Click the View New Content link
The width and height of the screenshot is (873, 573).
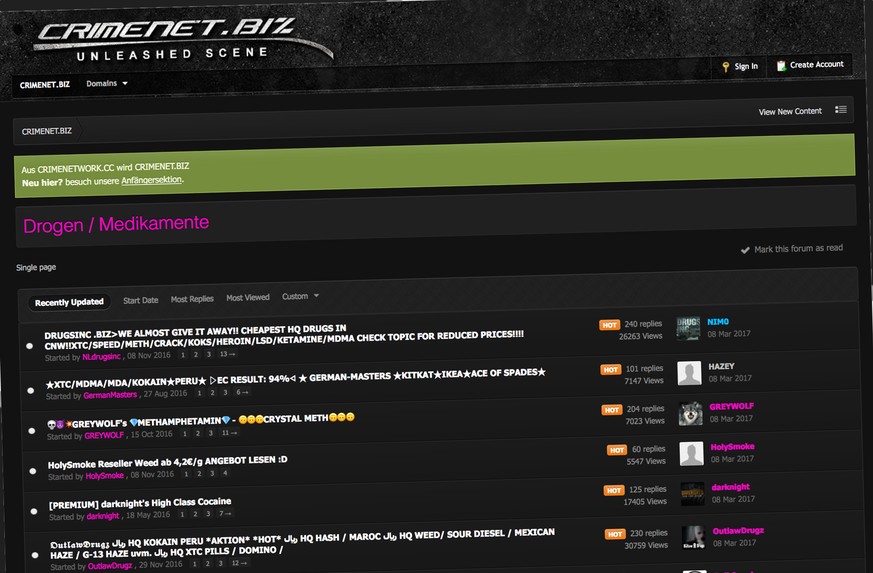790,111
